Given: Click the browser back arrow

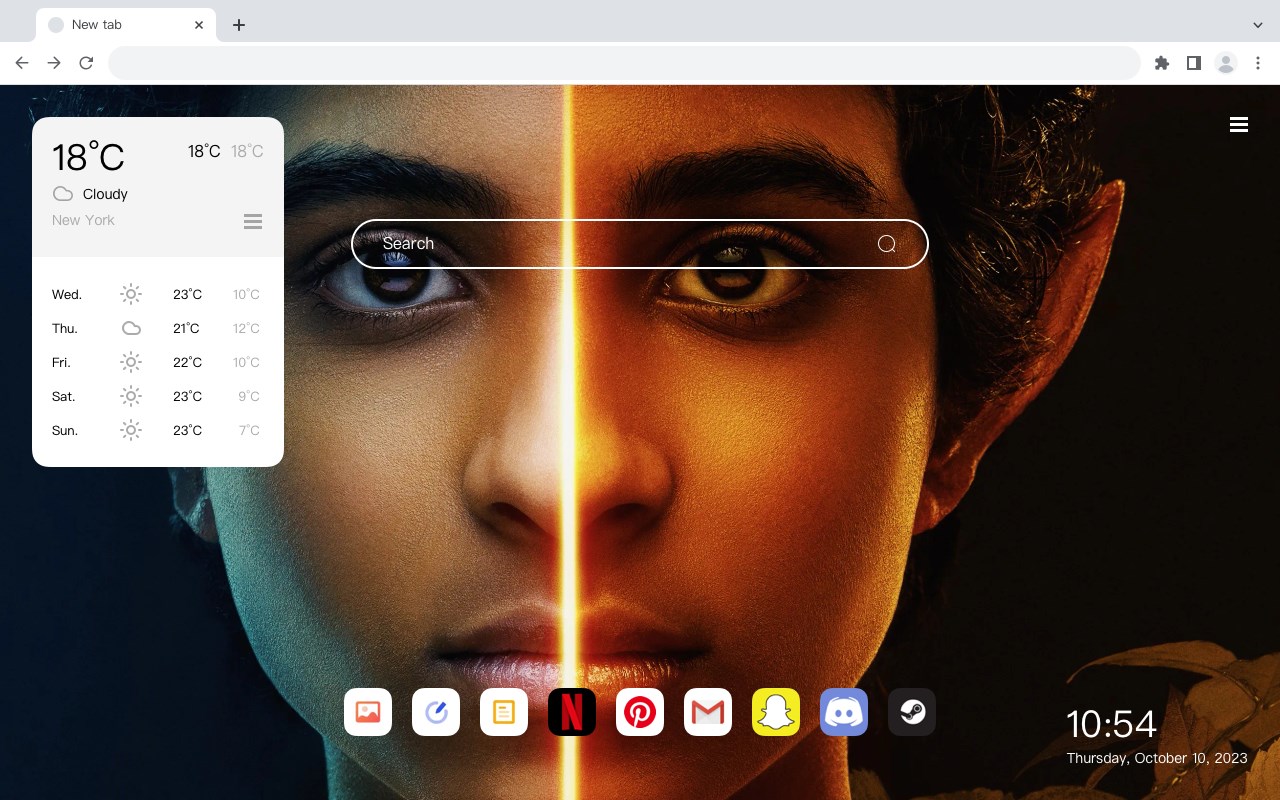Looking at the screenshot, I should [x=22, y=63].
